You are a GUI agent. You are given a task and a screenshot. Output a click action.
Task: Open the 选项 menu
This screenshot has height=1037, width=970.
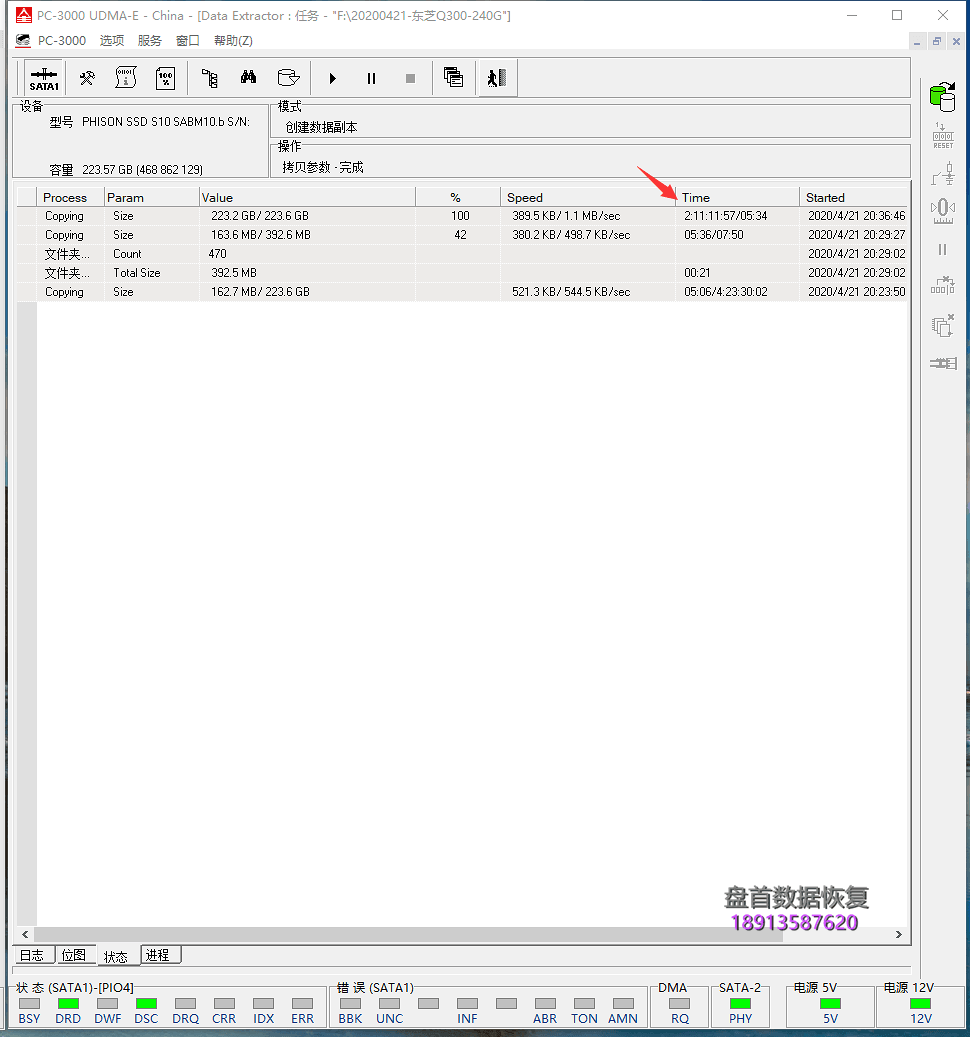(x=112, y=41)
